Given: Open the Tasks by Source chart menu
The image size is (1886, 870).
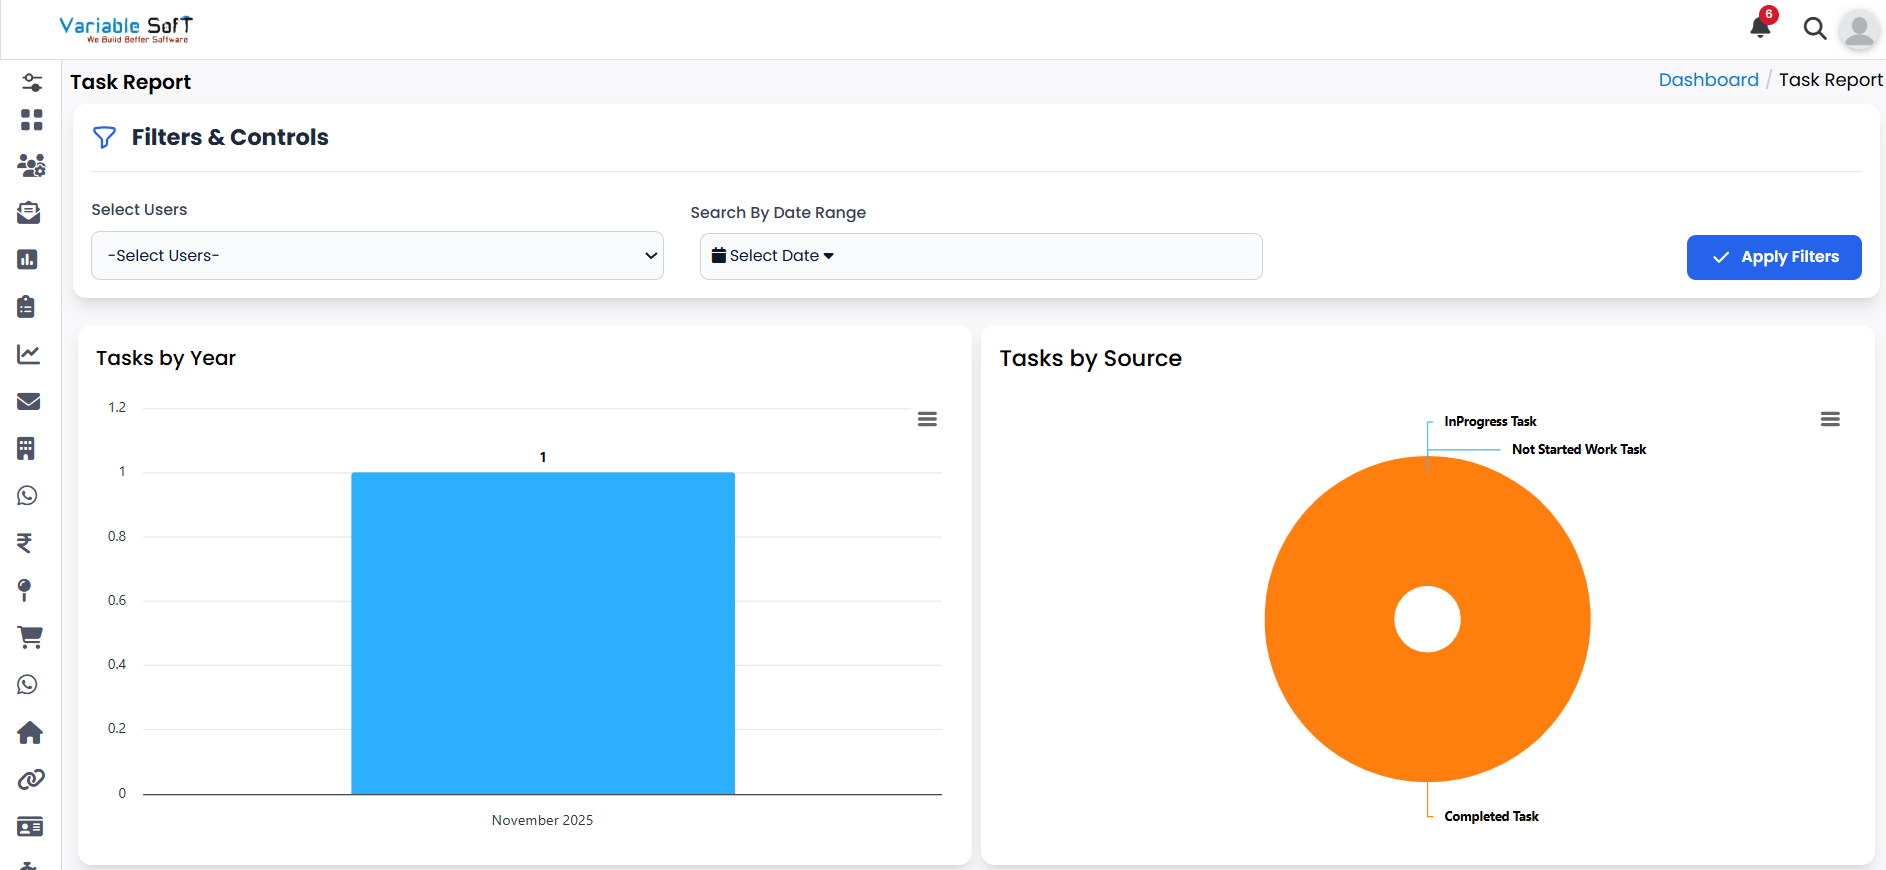Looking at the screenshot, I should coord(1829,419).
